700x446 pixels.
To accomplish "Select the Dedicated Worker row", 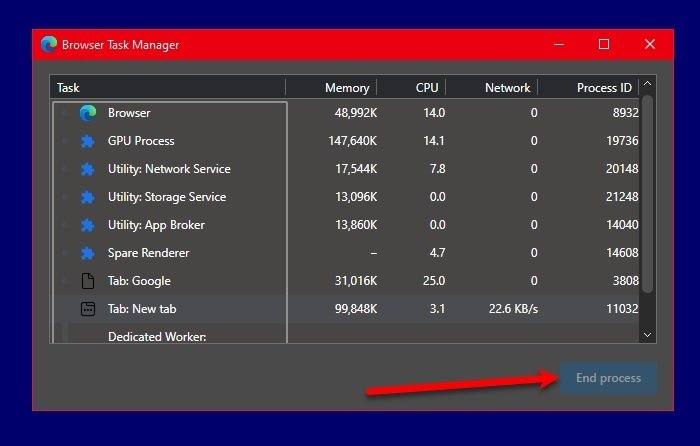I will (x=157, y=336).
